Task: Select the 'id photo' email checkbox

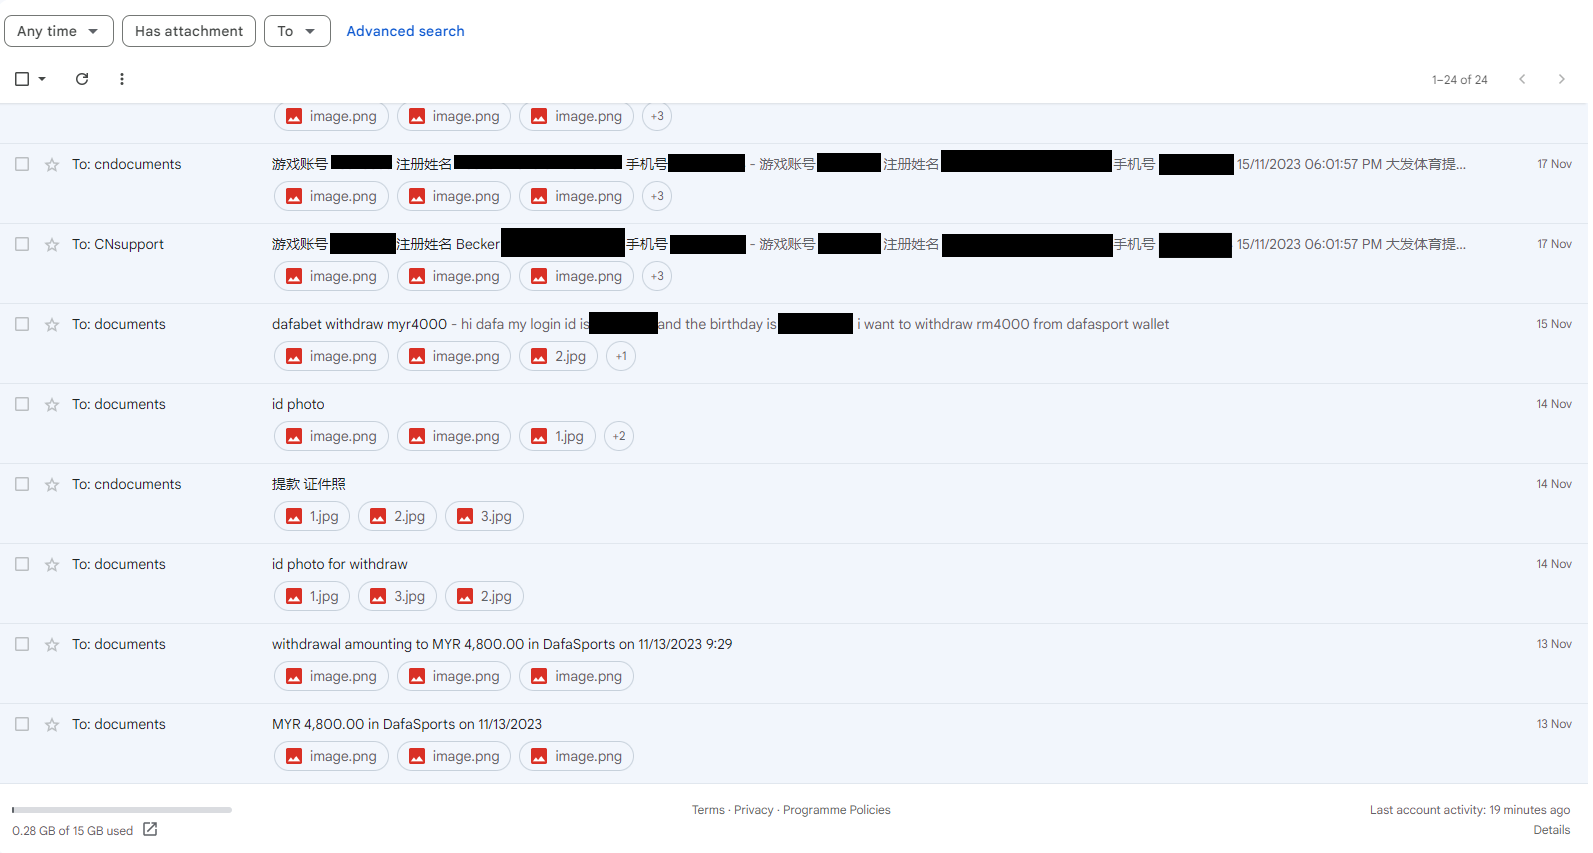Action: 22,405
